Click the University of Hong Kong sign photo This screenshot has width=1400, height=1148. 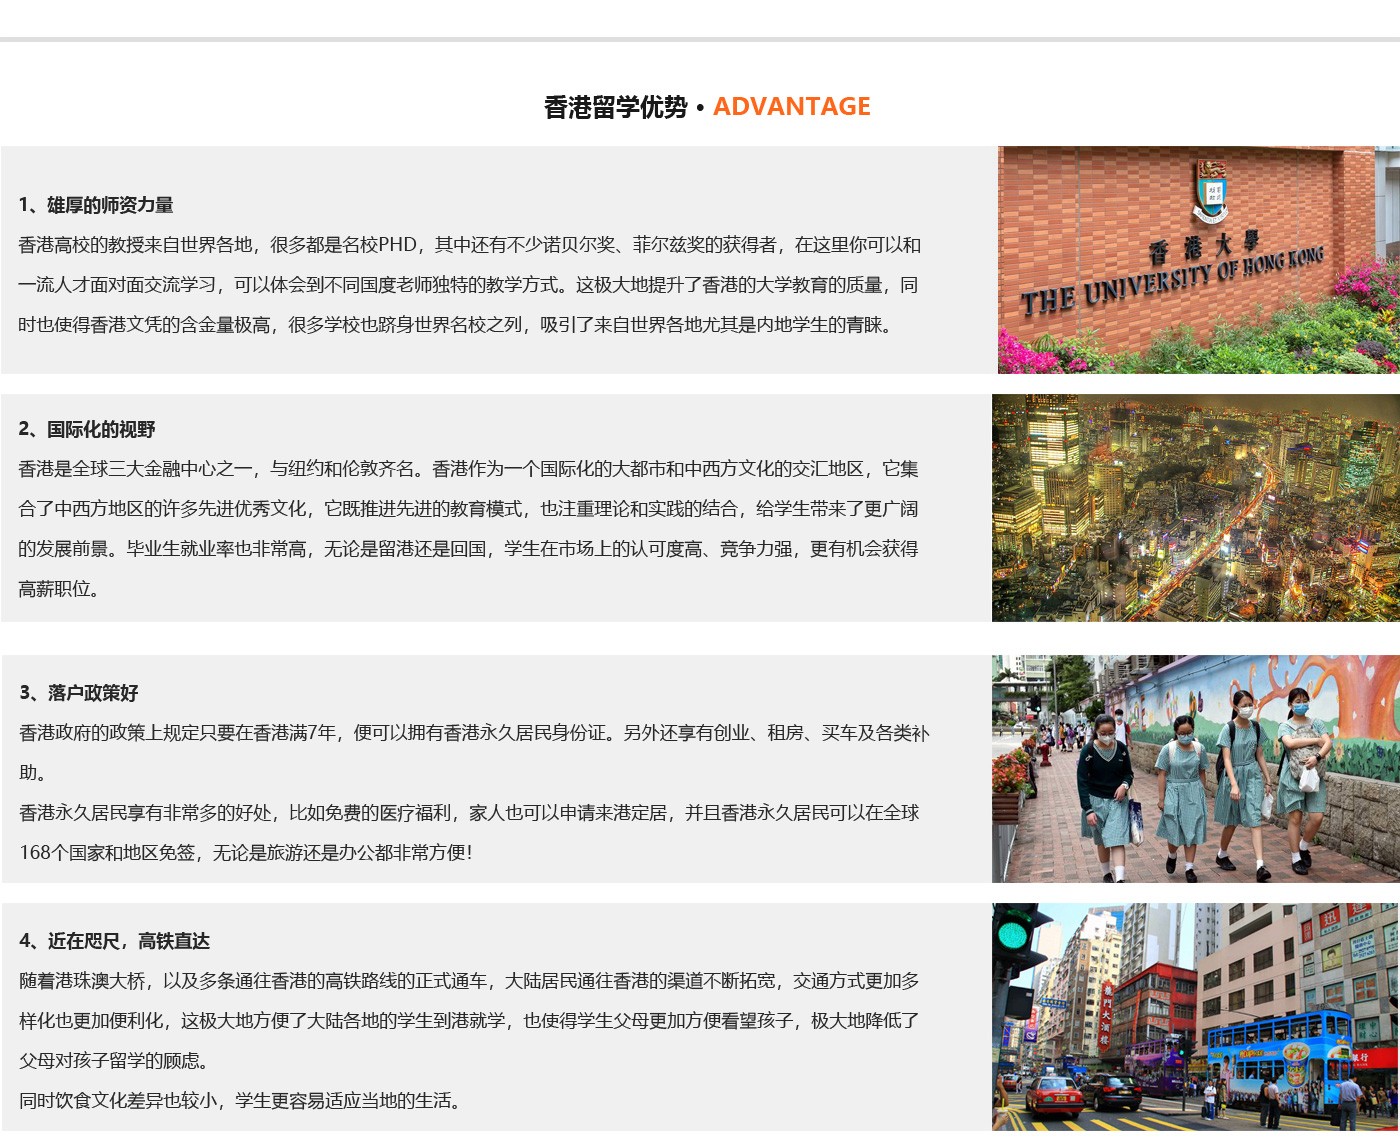coord(1198,260)
